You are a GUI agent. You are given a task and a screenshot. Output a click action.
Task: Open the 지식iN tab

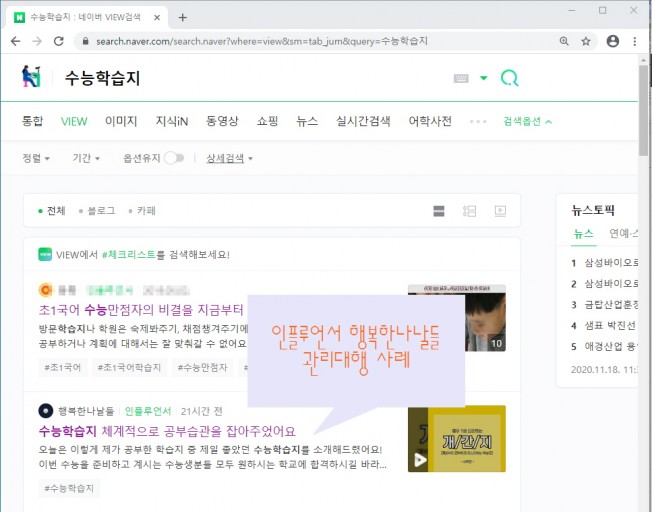(172, 121)
